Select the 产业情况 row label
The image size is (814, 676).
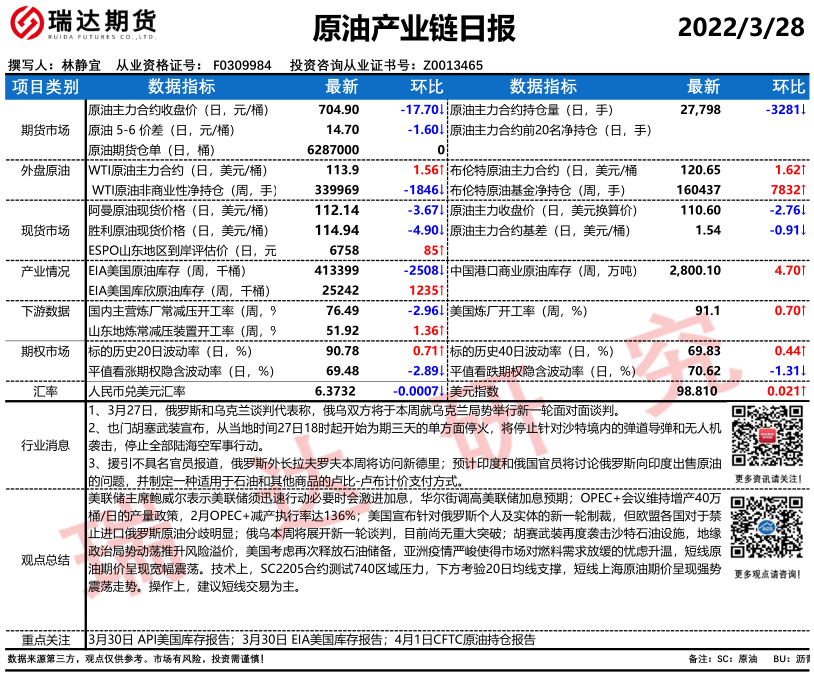(45, 271)
